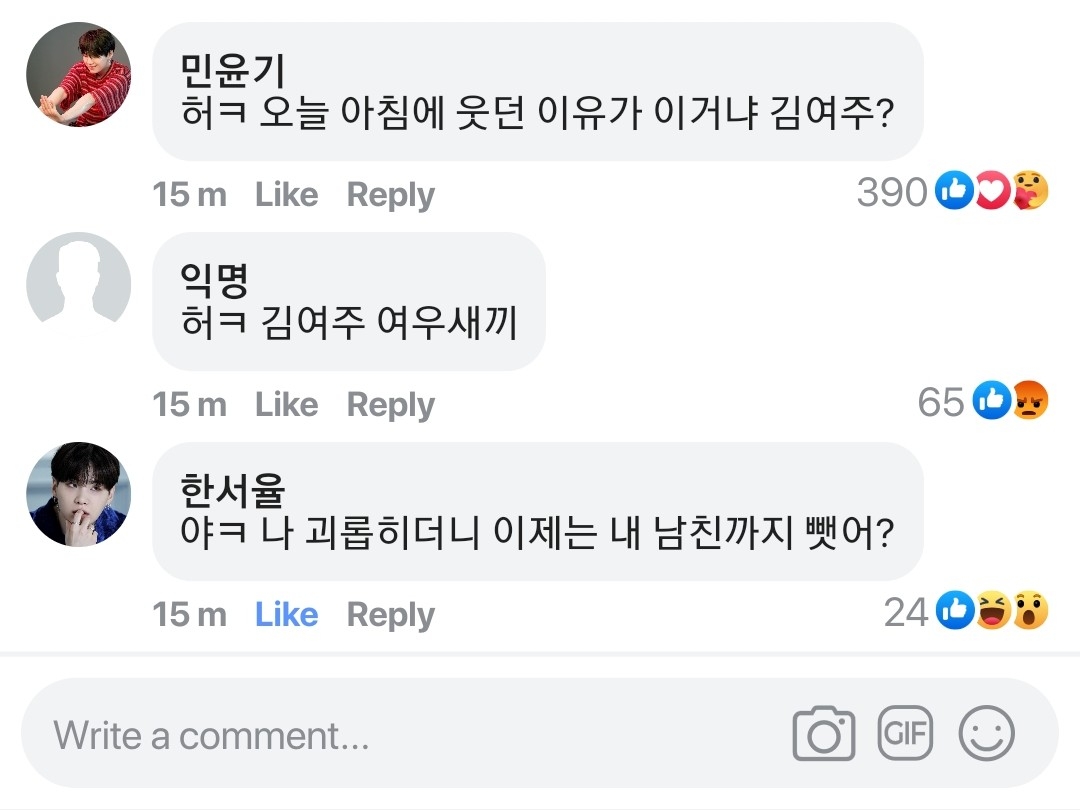The width and height of the screenshot is (1080, 810).
Task: Tap the camera icon in comment box
Action: click(x=823, y=735)
